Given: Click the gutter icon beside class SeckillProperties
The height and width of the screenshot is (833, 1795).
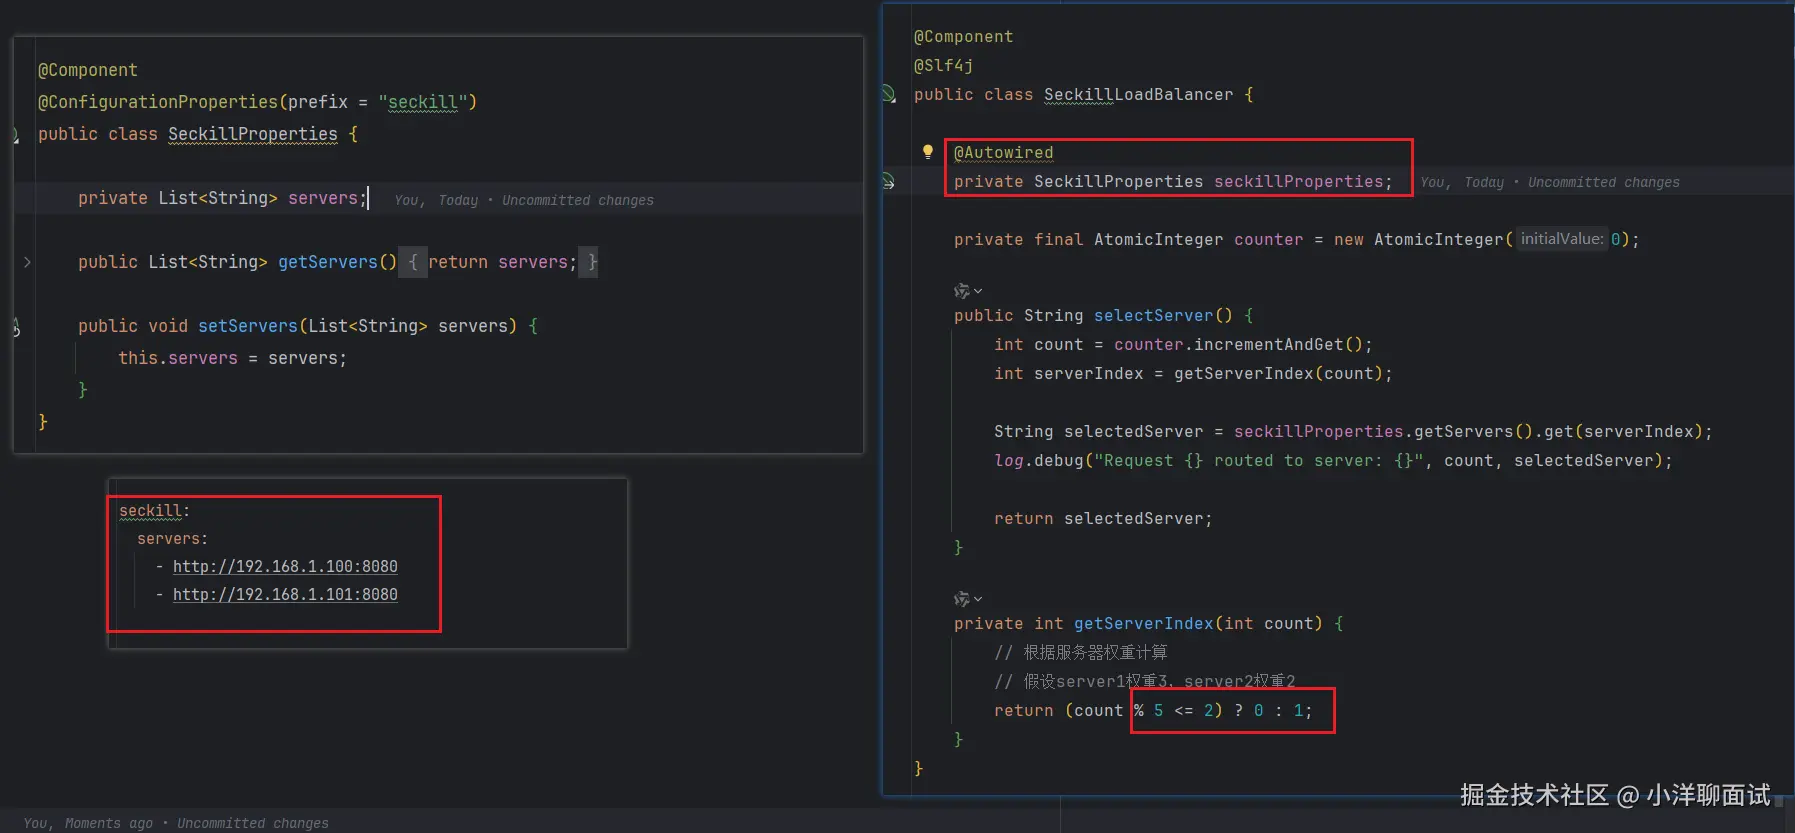Looking at the screenshot, I should [15, 135].
